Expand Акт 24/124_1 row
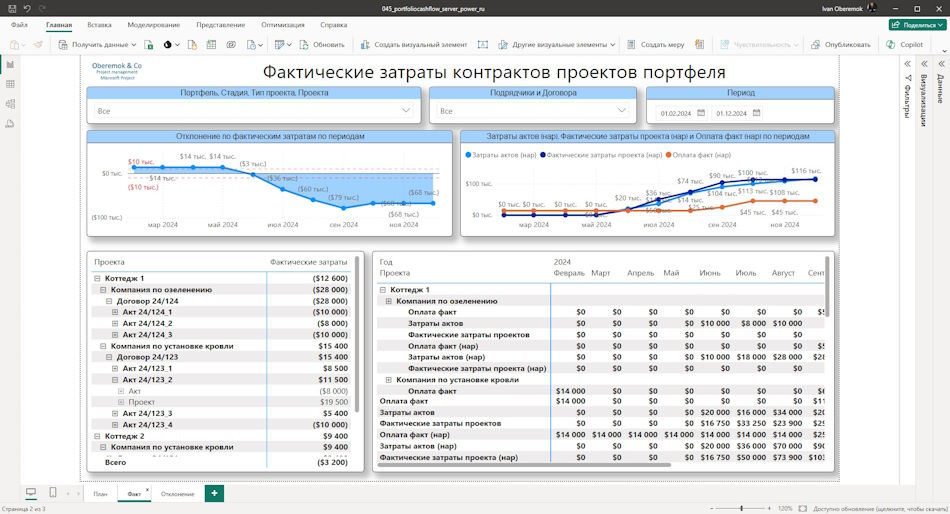950x514 pixels. 115,312
